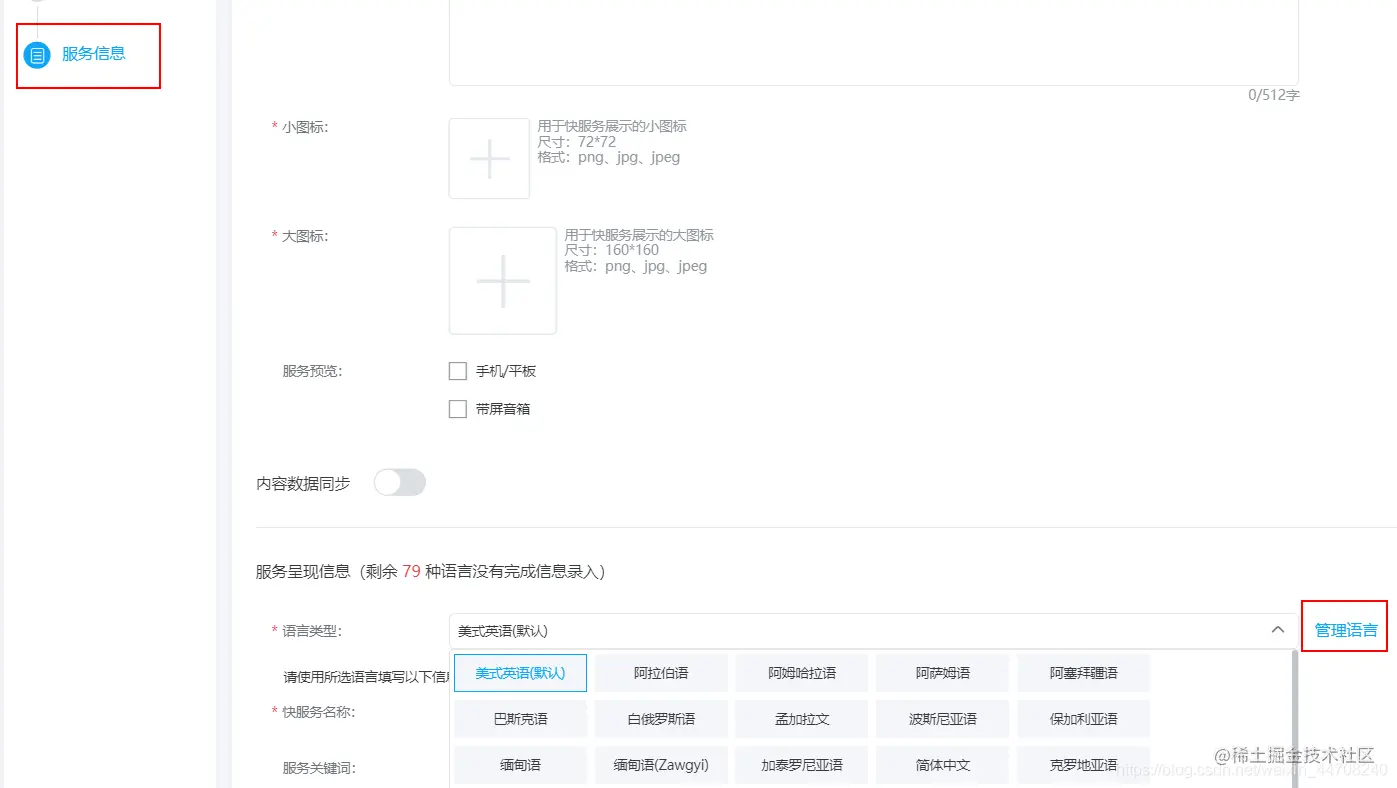Click the description text area above 0/512字

(873, 40)
